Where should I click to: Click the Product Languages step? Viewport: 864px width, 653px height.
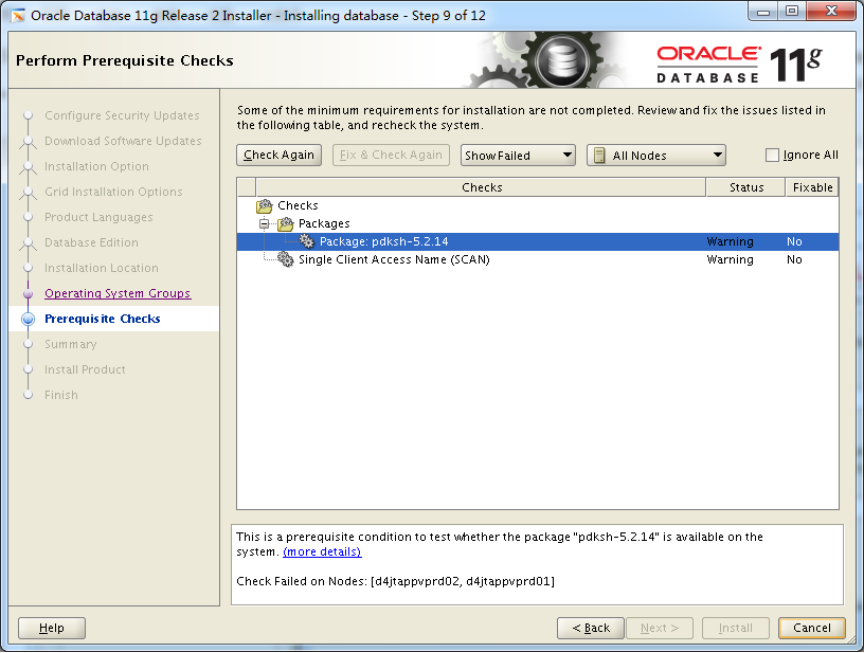[99, 217]
